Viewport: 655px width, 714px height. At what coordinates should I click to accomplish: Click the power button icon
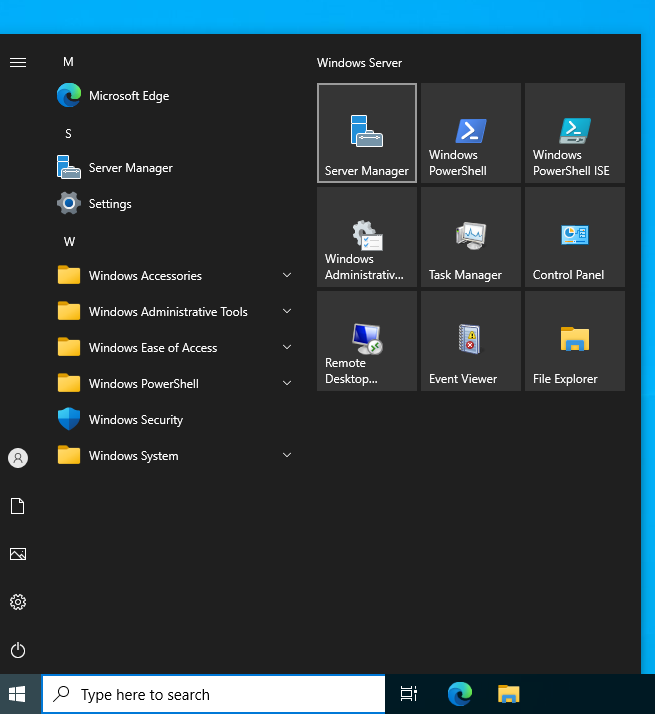(x=18, y=650)
